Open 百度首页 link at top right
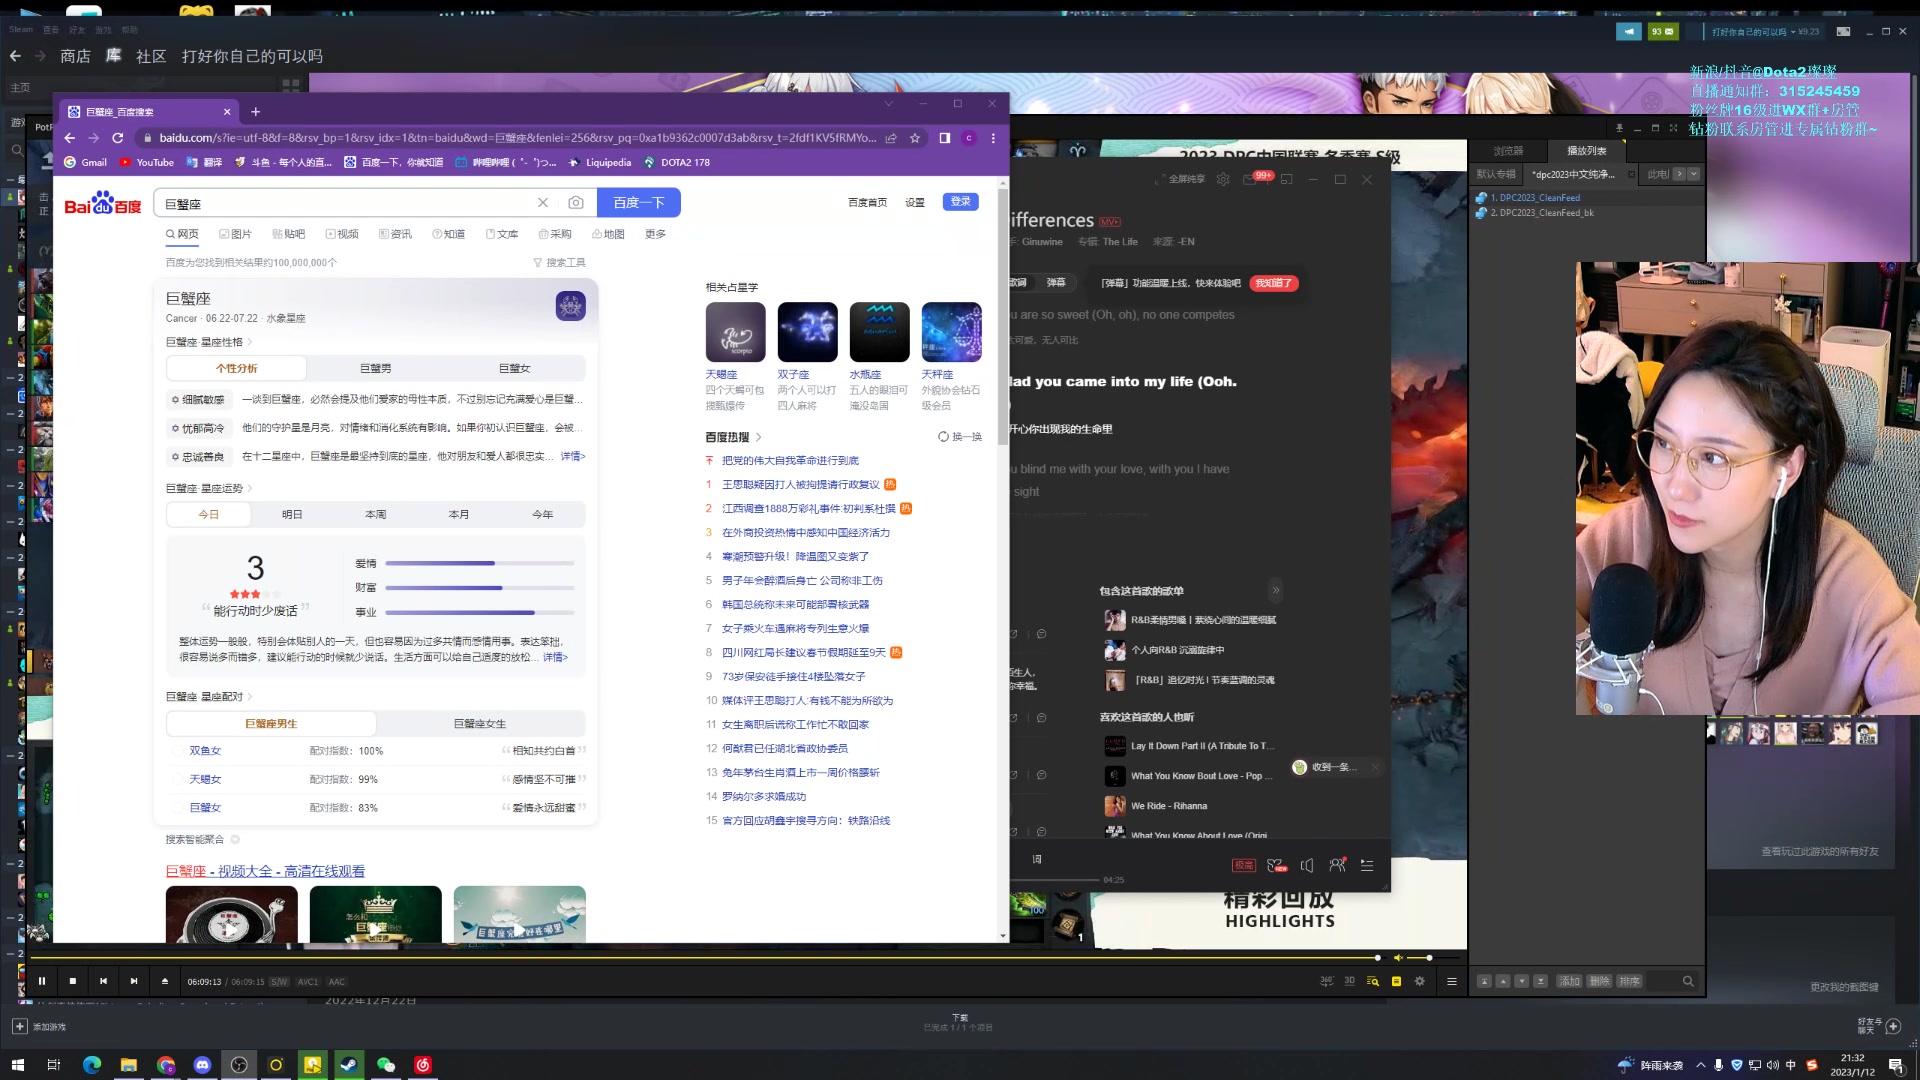The width and height of the screenshot is (1920, 1080). [867, 202]
